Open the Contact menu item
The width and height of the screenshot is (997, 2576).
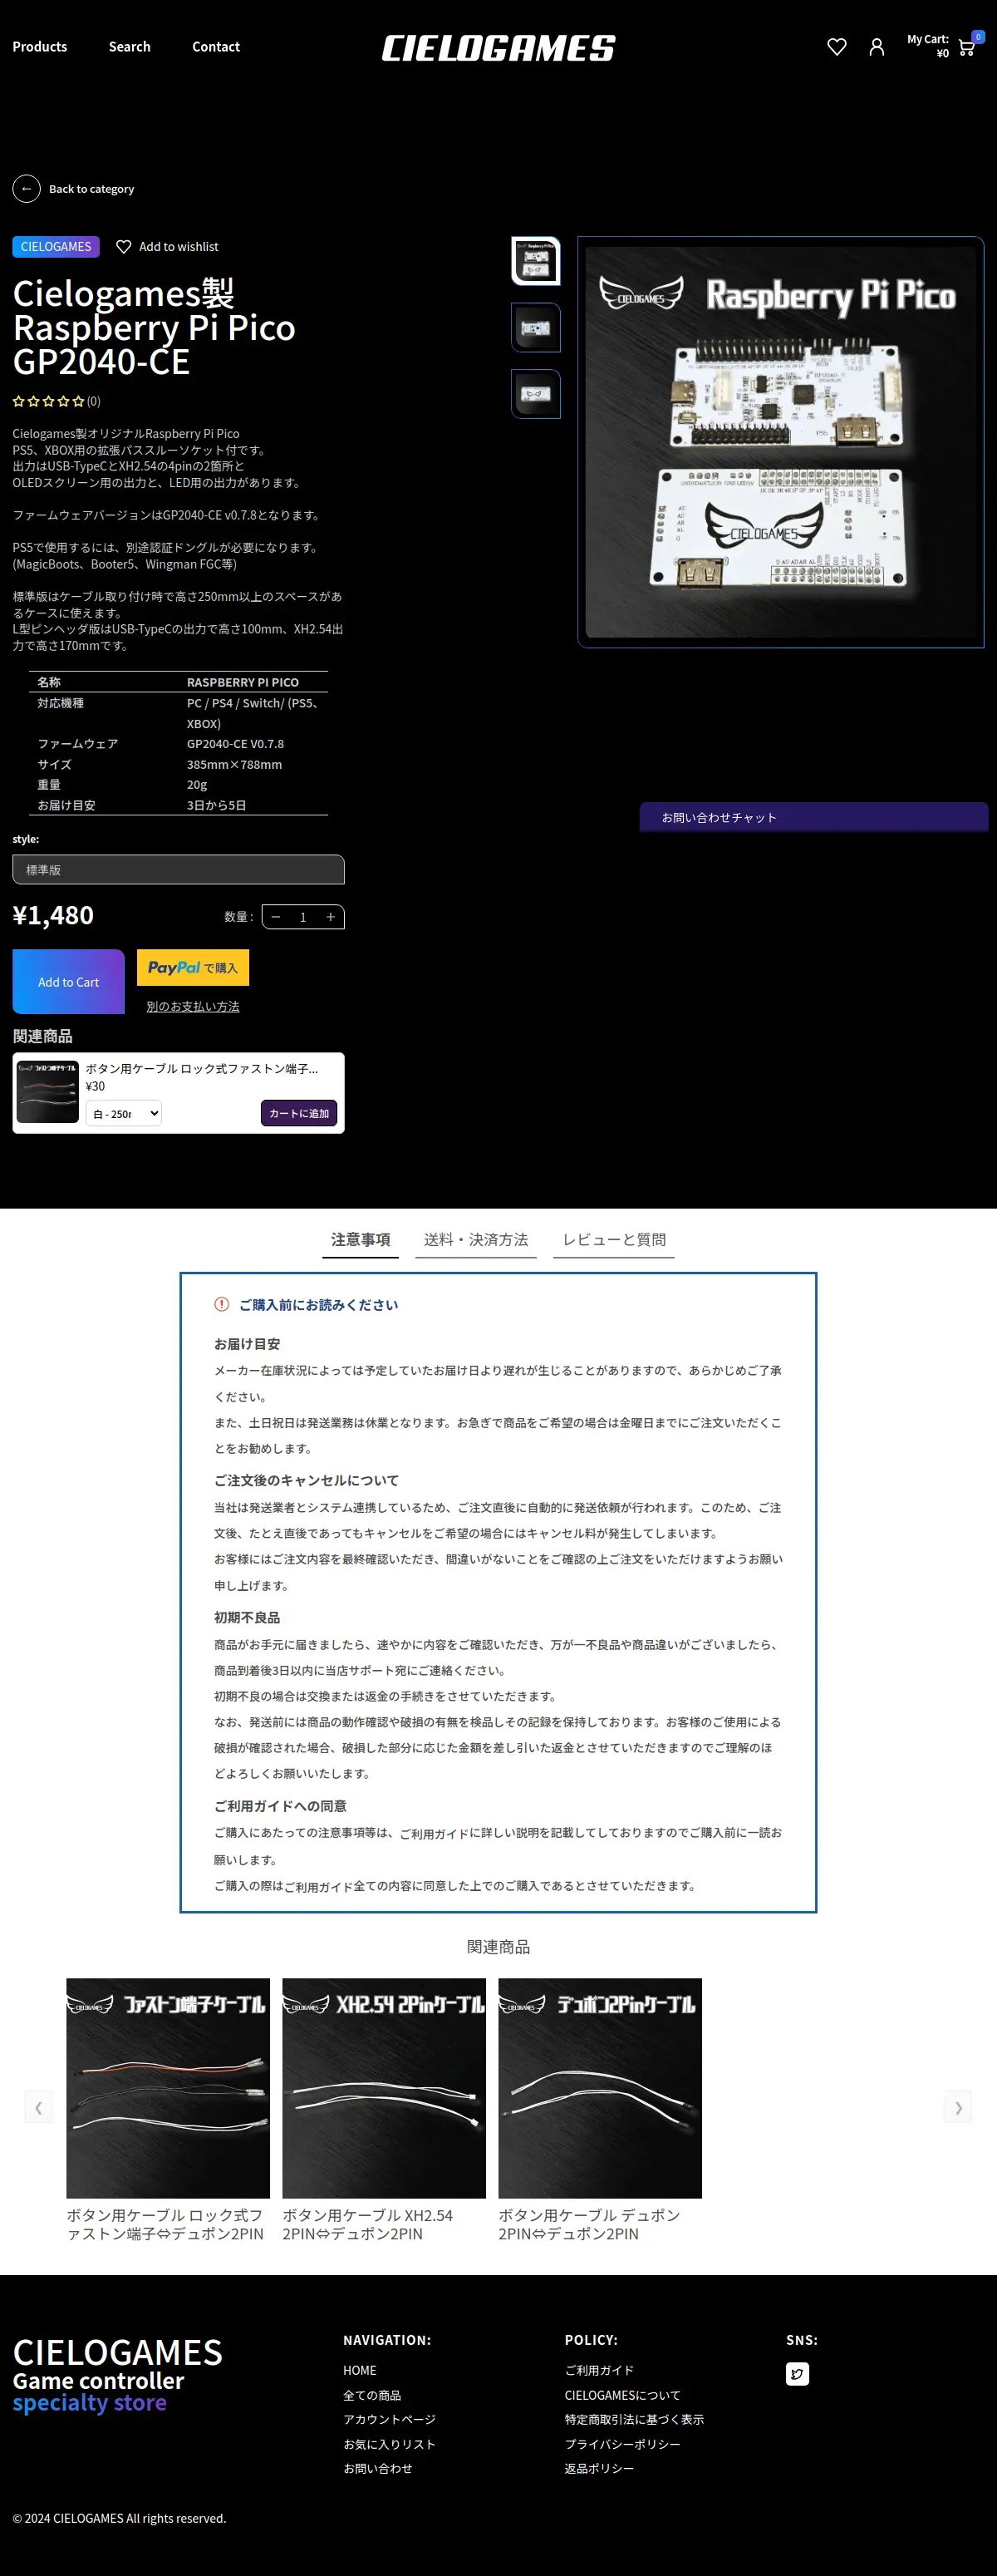click(216, 47)
